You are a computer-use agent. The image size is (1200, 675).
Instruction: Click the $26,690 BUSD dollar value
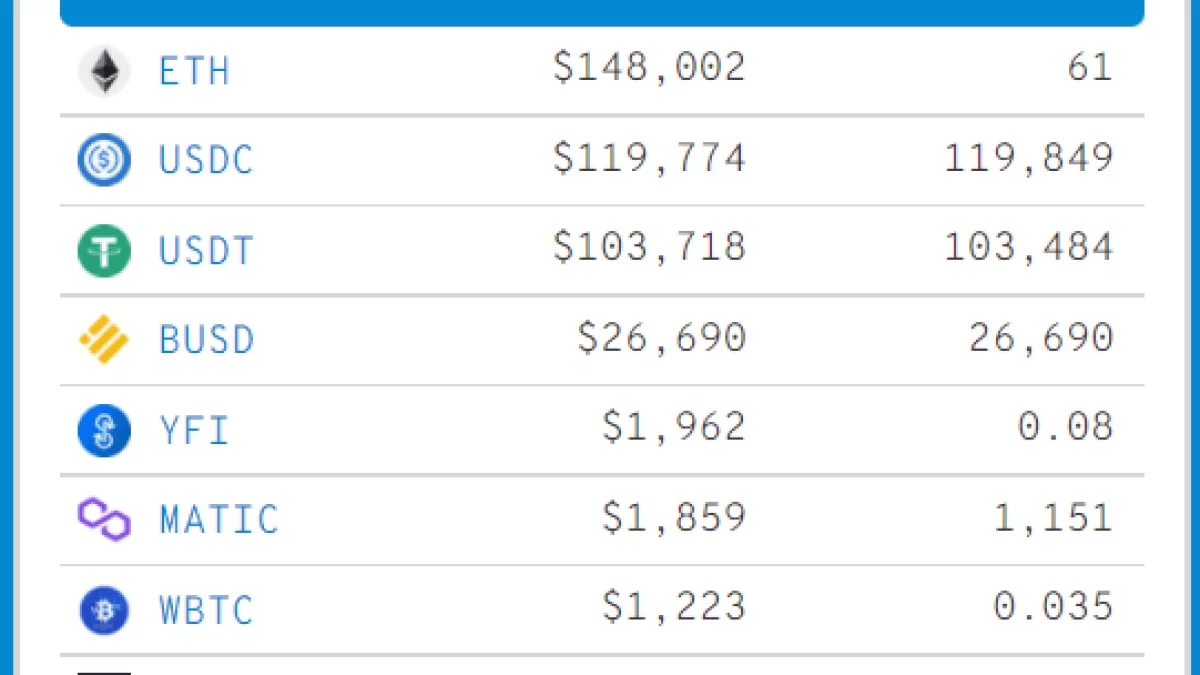[661, 337]
